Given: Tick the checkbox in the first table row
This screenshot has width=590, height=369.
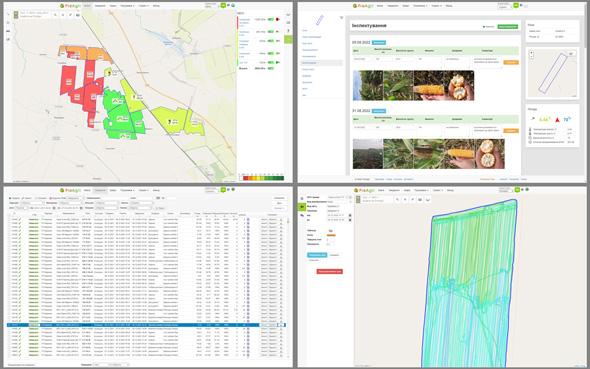Looking at the screenshot, I should [x=10, y=219].
